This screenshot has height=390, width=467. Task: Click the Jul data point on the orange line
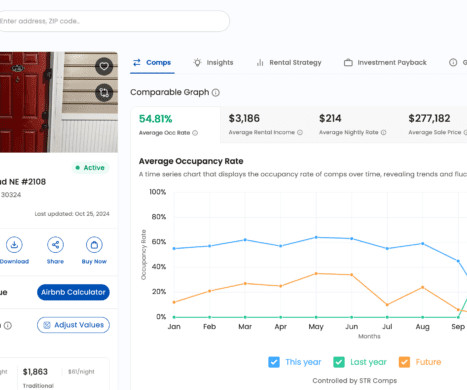point(387,305)
